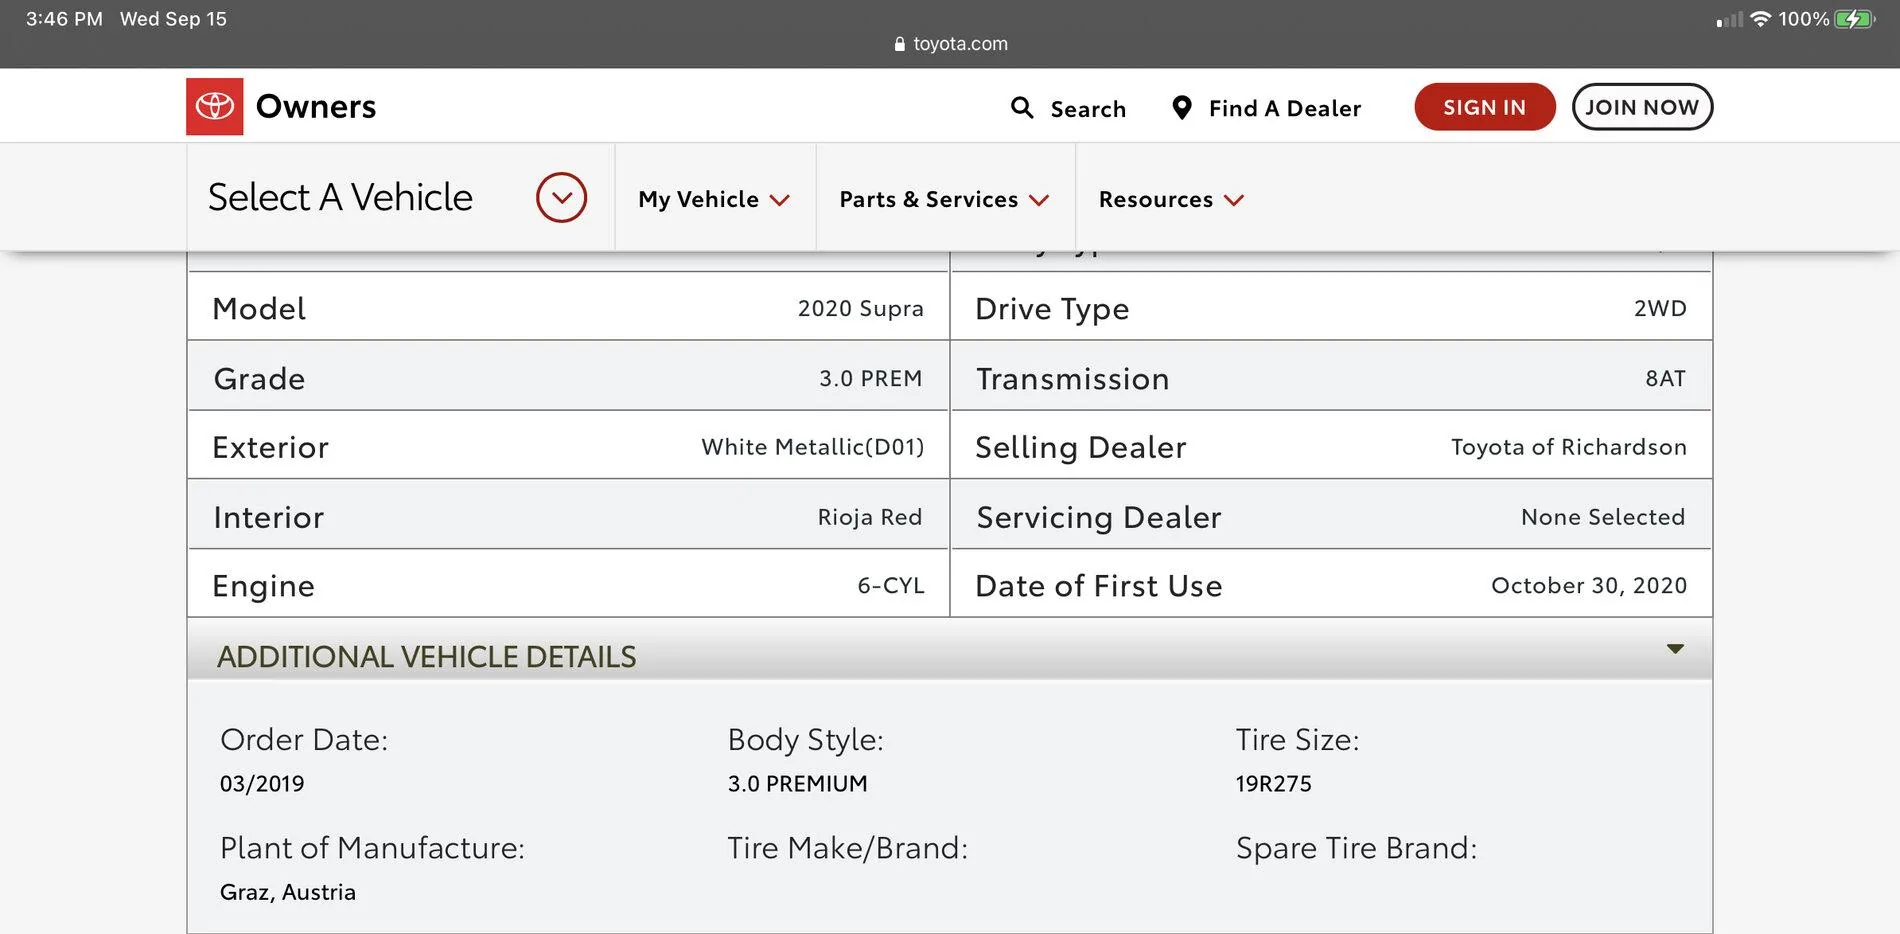This screenshot has height=934, width=1900.
Task: Tap the 100% battery percentage
Action: (x=1804, y=19)
